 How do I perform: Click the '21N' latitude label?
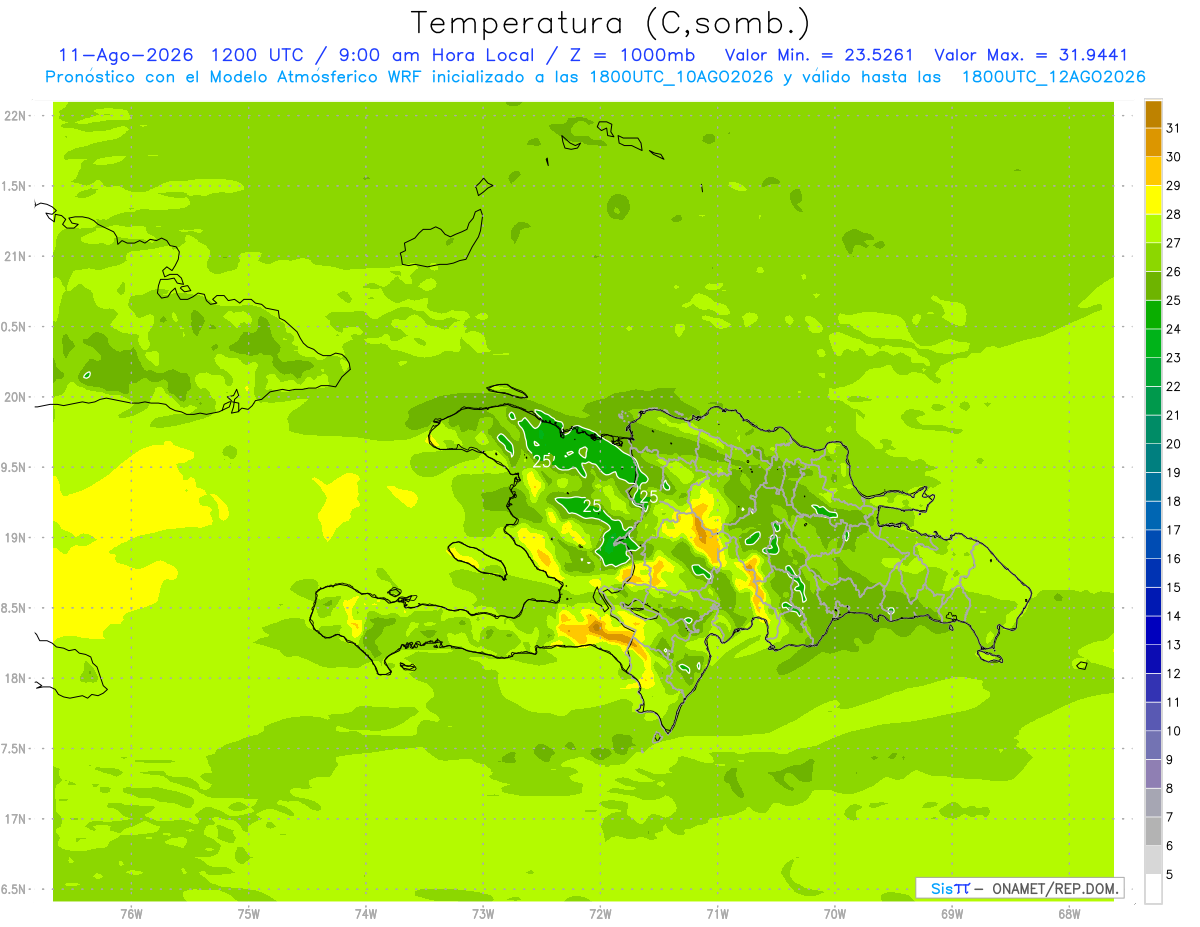tap(15, 257)
